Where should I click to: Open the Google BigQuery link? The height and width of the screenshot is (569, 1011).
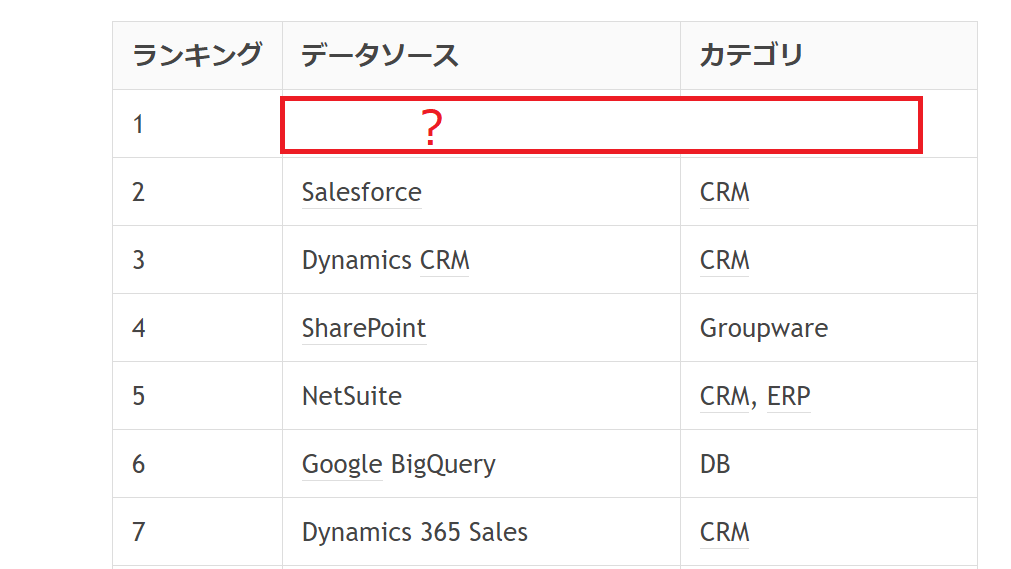[342, 464]
